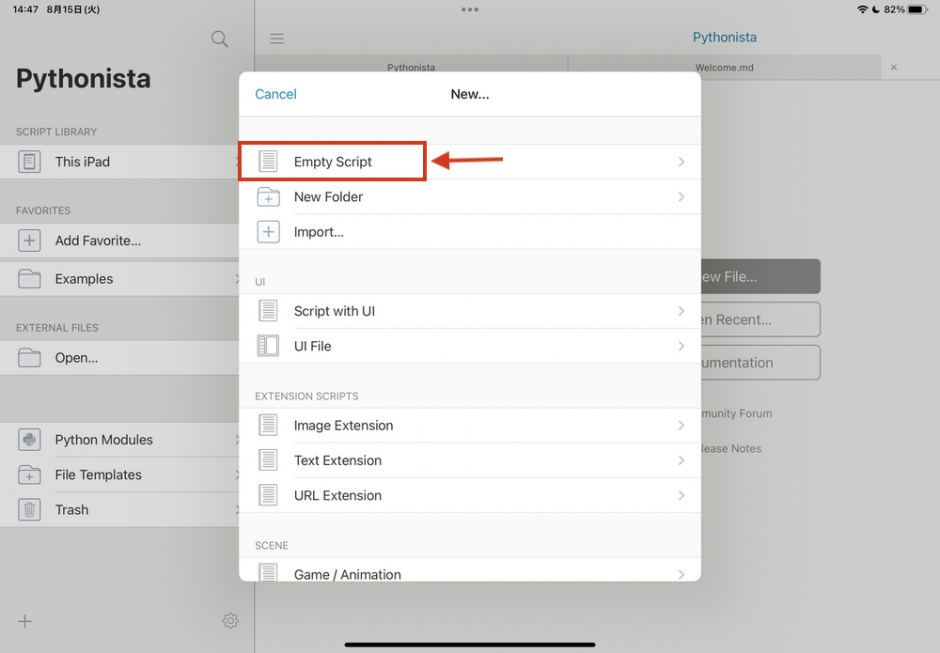This screenshot has width=940, height=653.
Task: Switch to the Welcome.md tab
Action: pos(723,68)
